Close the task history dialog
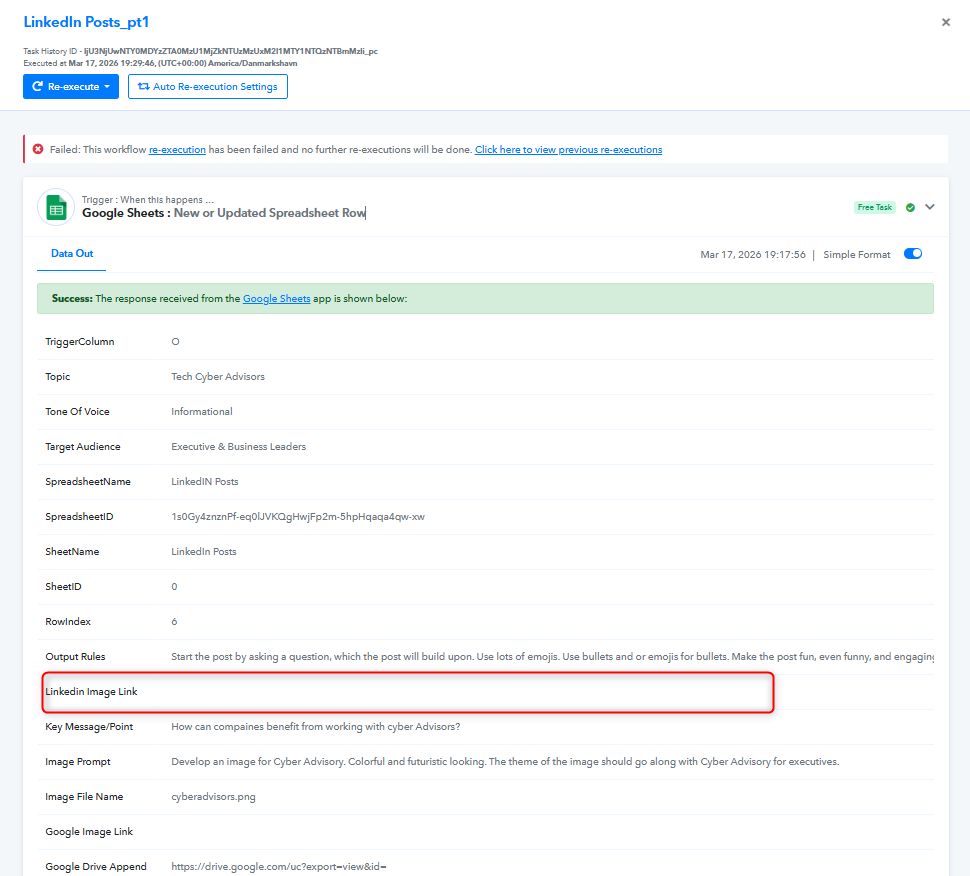This screenshot has height=876, width=970. pos(945,22)
